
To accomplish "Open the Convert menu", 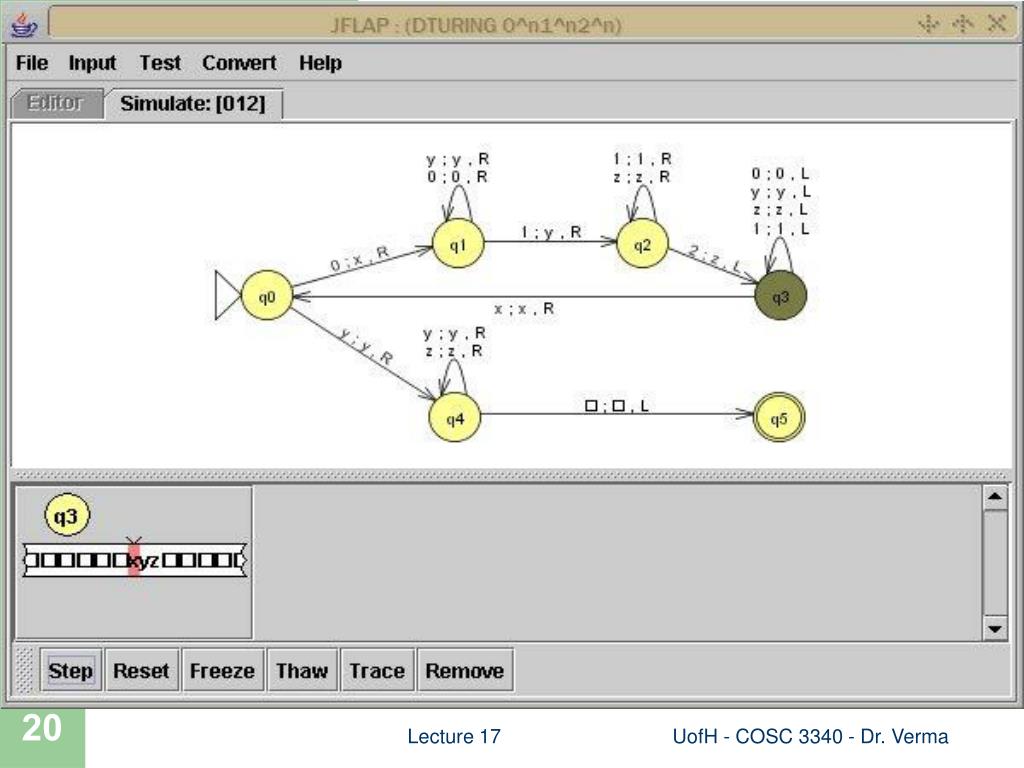I will pyautogui.click(x=239, y=63).
